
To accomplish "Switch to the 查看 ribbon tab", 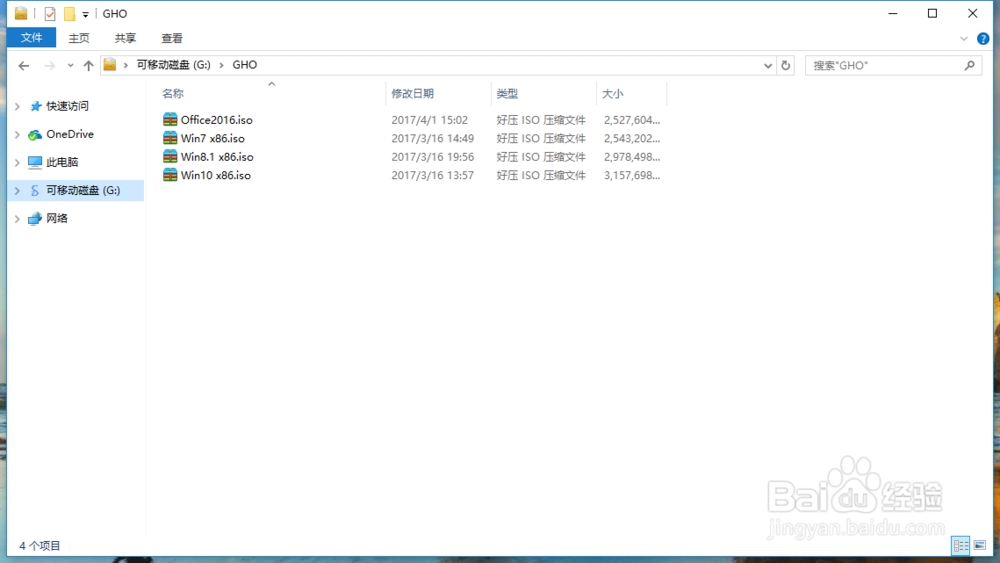I will click(172, 38).
